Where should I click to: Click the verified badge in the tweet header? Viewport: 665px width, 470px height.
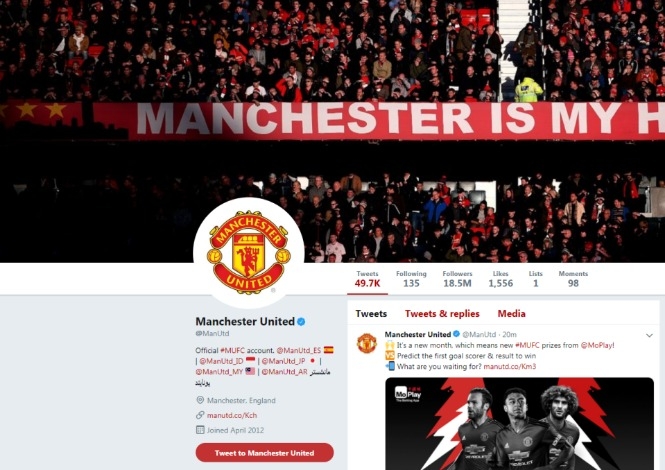(456, 334)
